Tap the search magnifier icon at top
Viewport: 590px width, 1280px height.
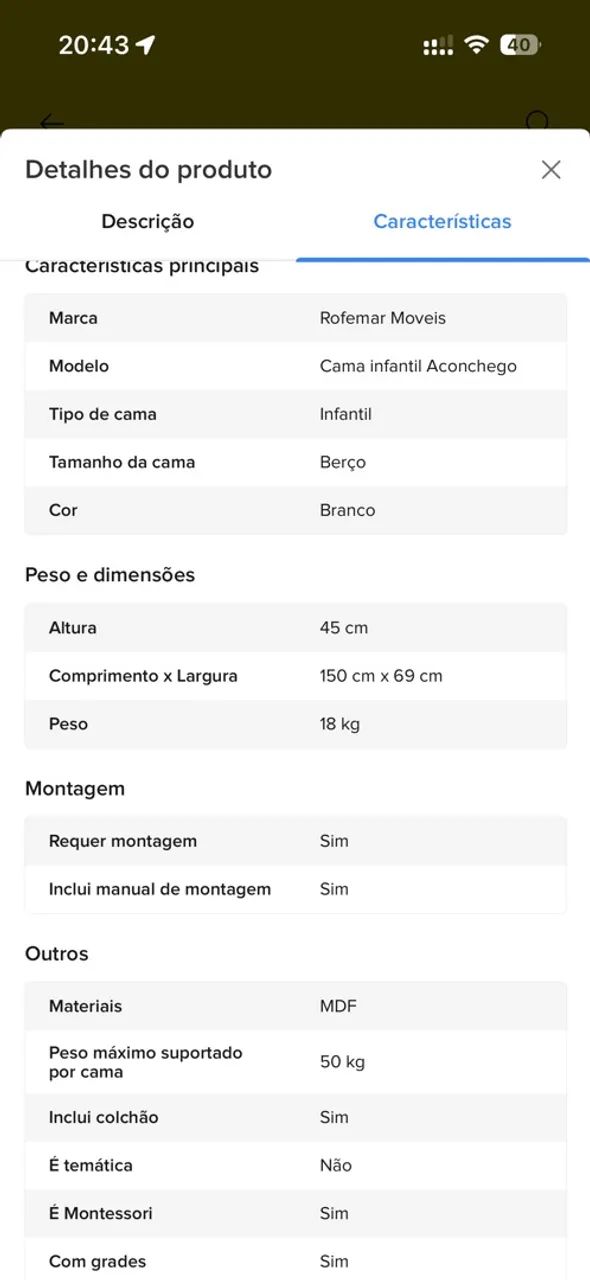click(538, 122)
